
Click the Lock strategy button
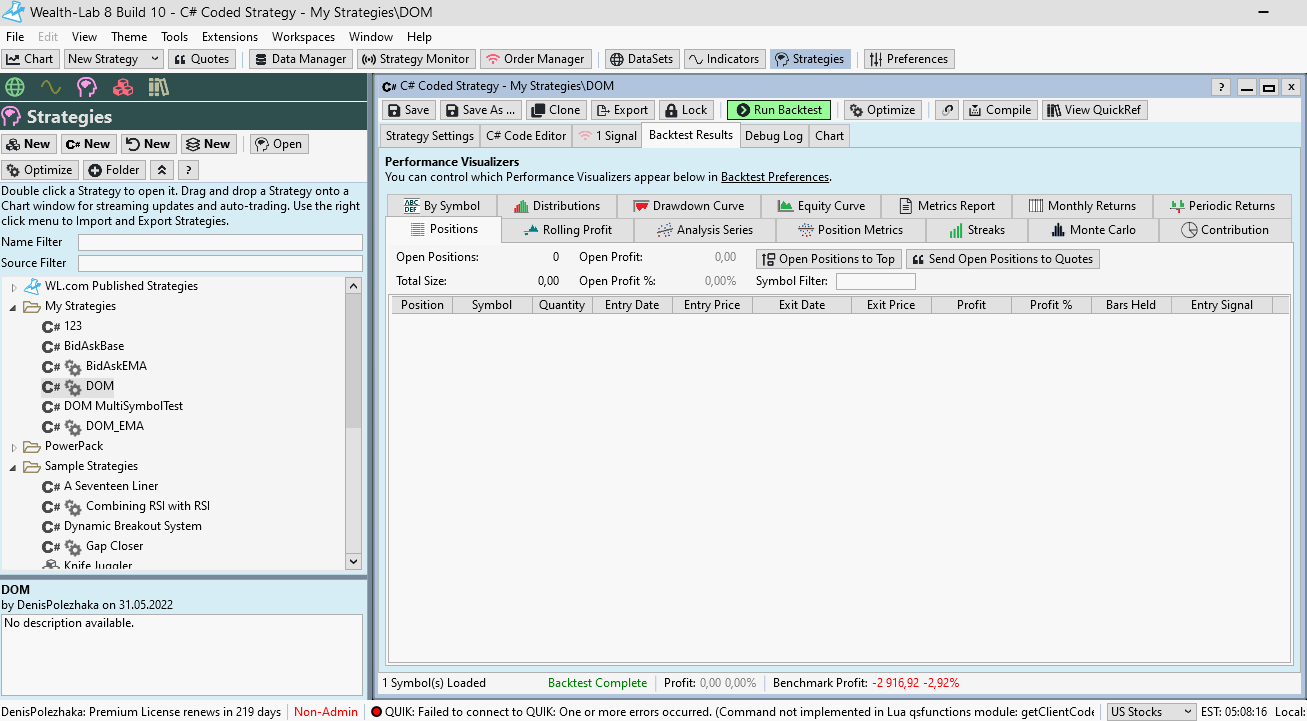coord(685,110)
